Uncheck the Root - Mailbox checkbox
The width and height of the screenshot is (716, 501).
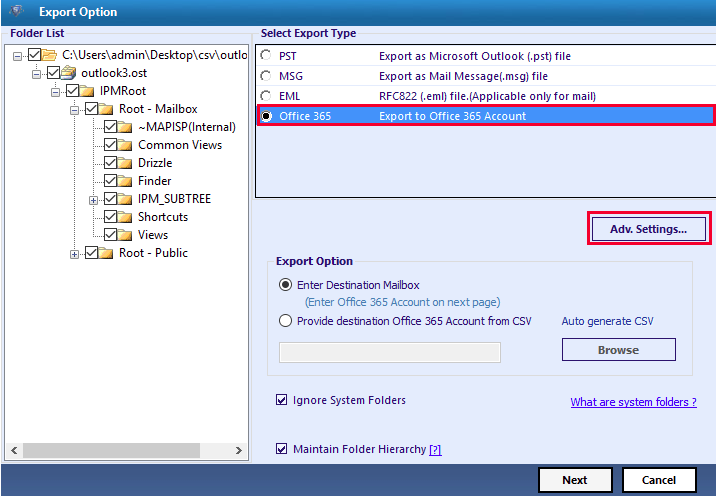pyautogui.click(x=91, y=109)
